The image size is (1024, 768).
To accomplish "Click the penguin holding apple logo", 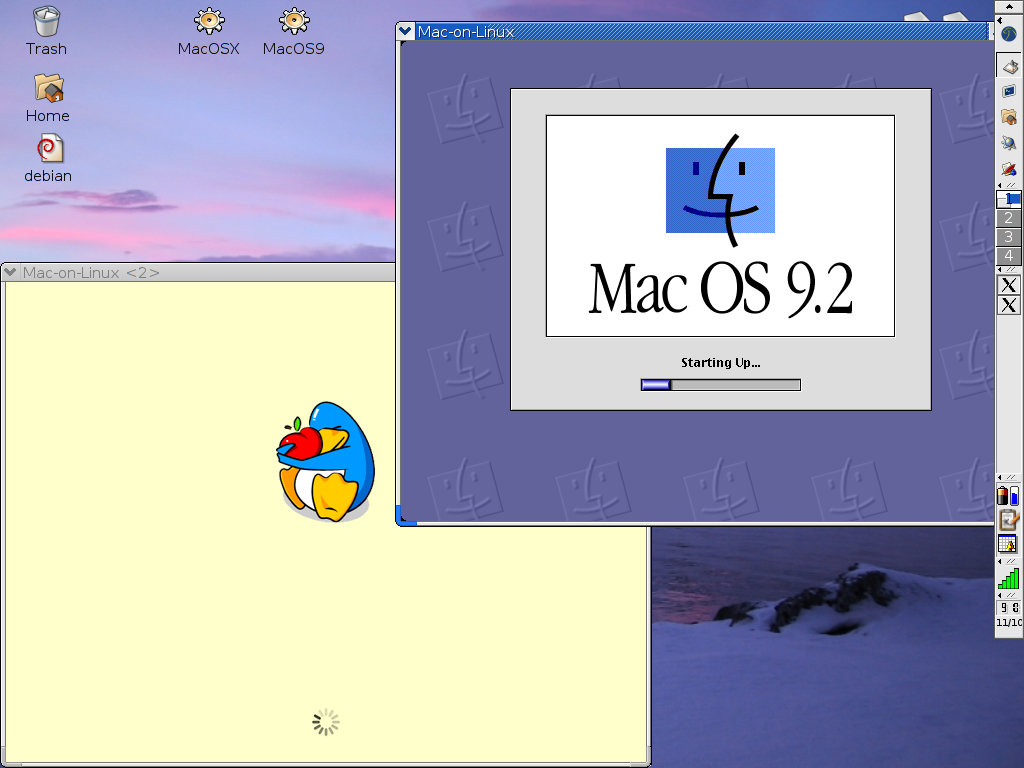I will coord(326,462).
